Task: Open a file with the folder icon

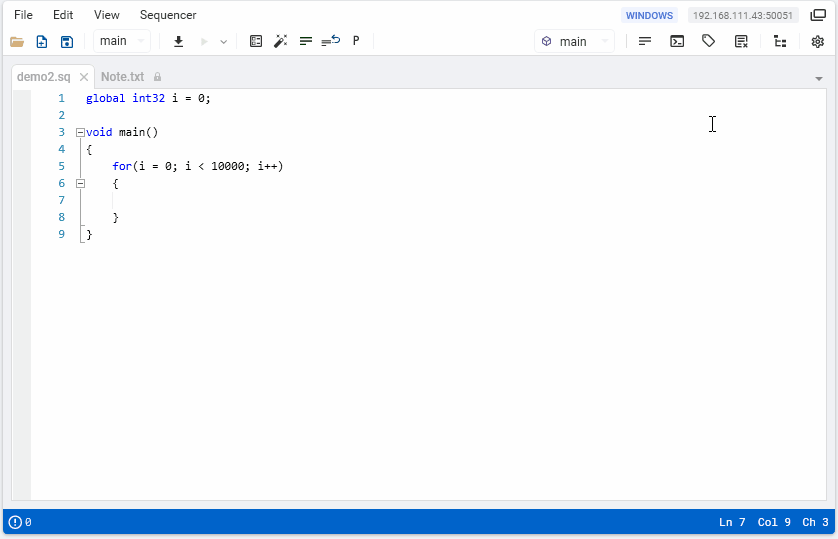Action: click(x=17, y=42)
